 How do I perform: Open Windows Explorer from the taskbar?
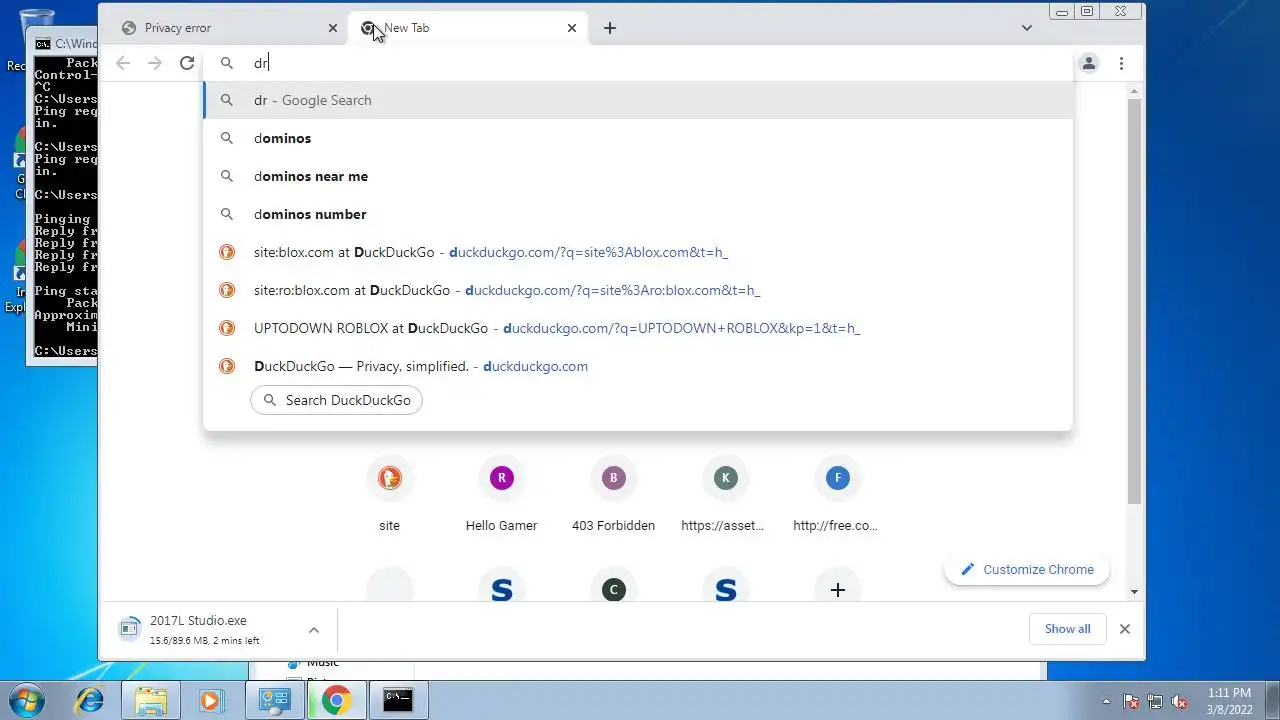pyautogui.click(x=150, y=700)
